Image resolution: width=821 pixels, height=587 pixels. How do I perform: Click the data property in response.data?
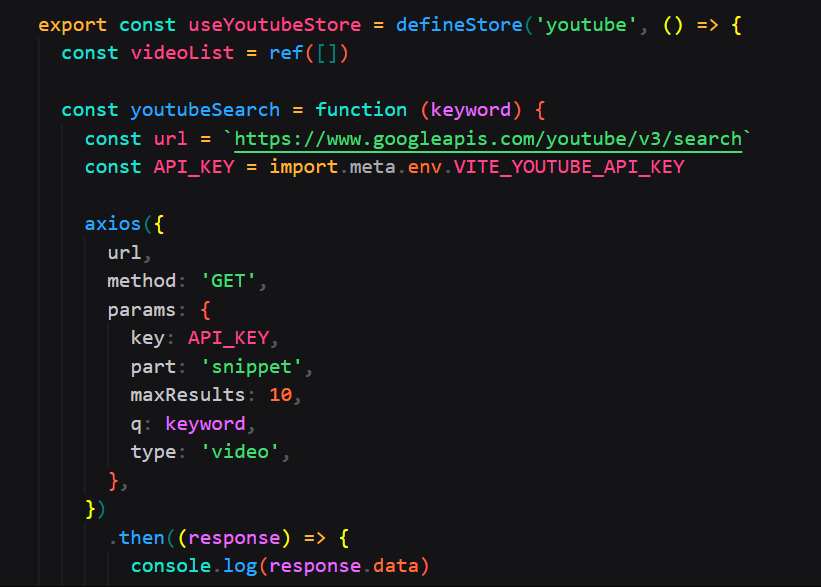tap(396, 567)
